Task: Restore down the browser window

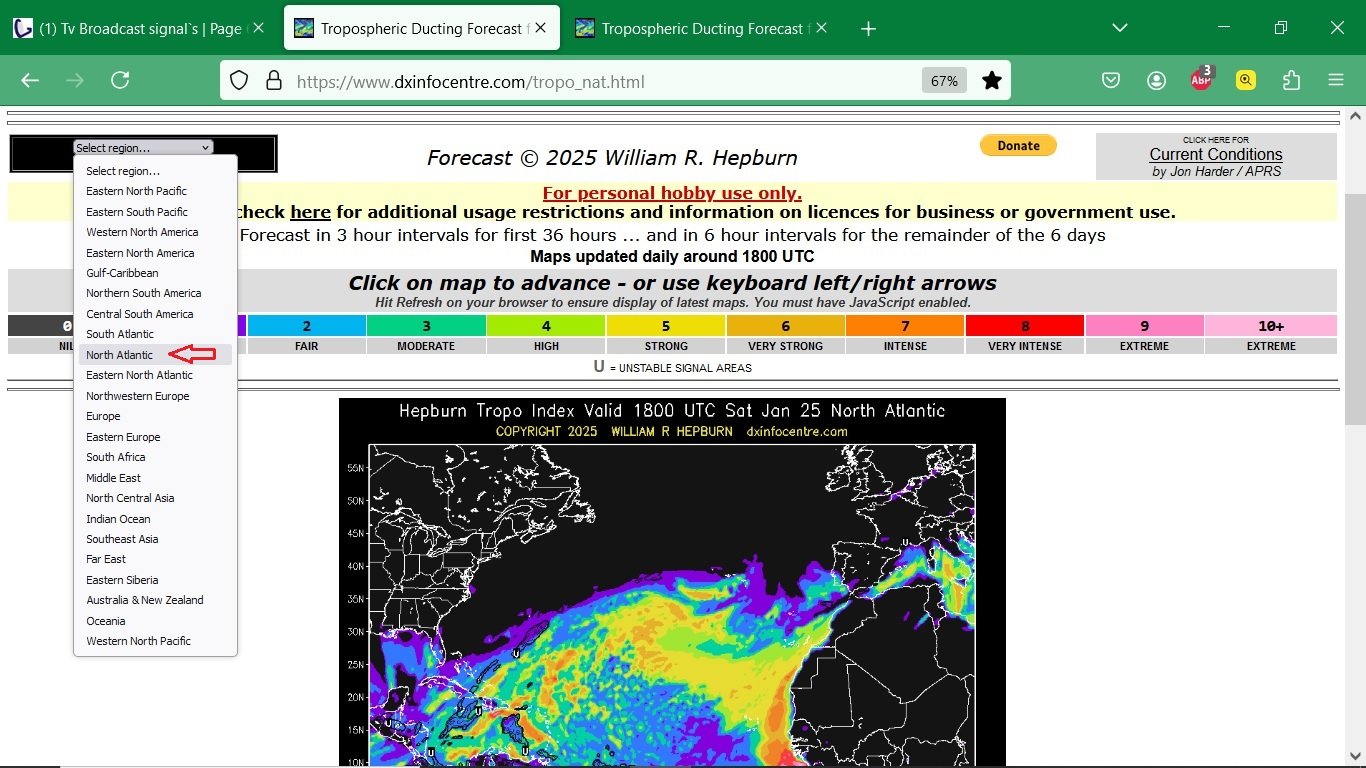Action: pyautogui.click(x=1281, y=28)
